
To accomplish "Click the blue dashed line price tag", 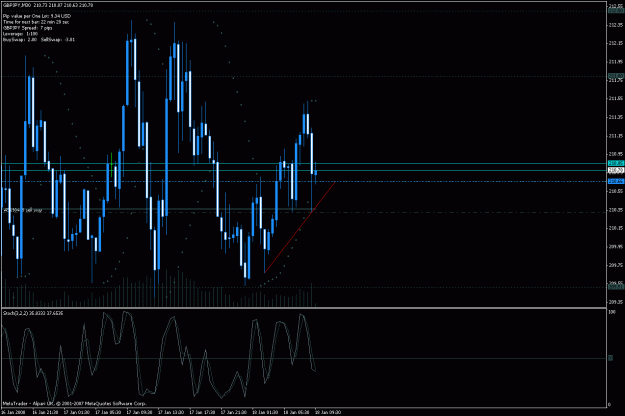I will 616,181.
